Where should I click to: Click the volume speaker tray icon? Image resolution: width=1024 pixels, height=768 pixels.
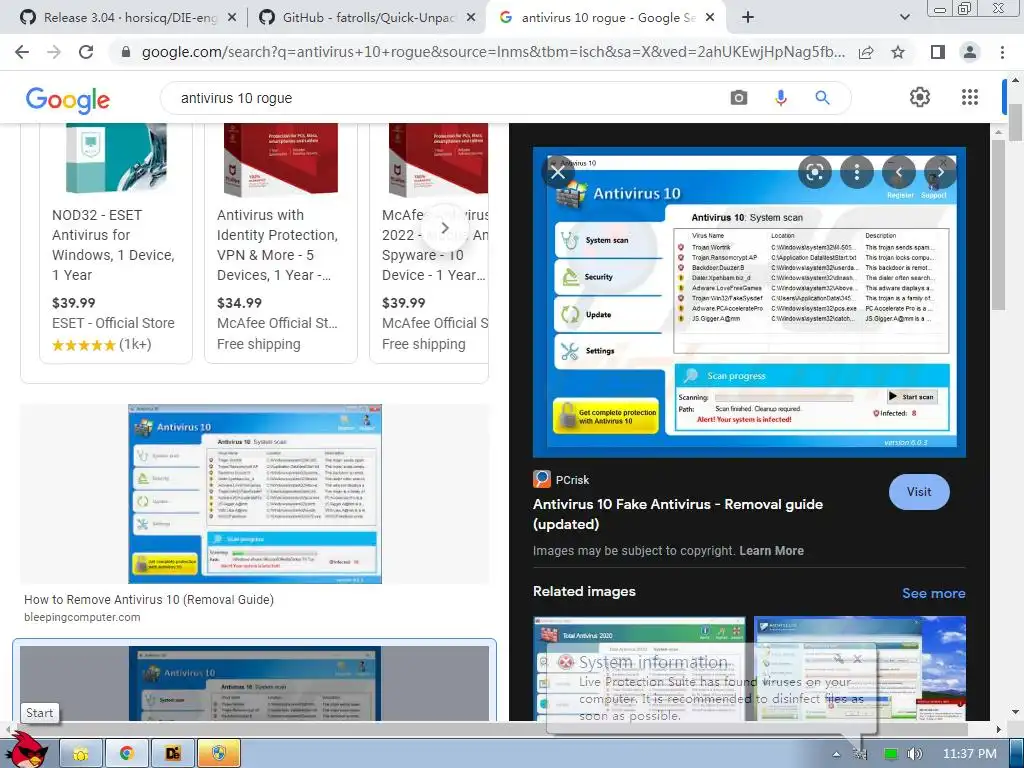pos(914,754)
